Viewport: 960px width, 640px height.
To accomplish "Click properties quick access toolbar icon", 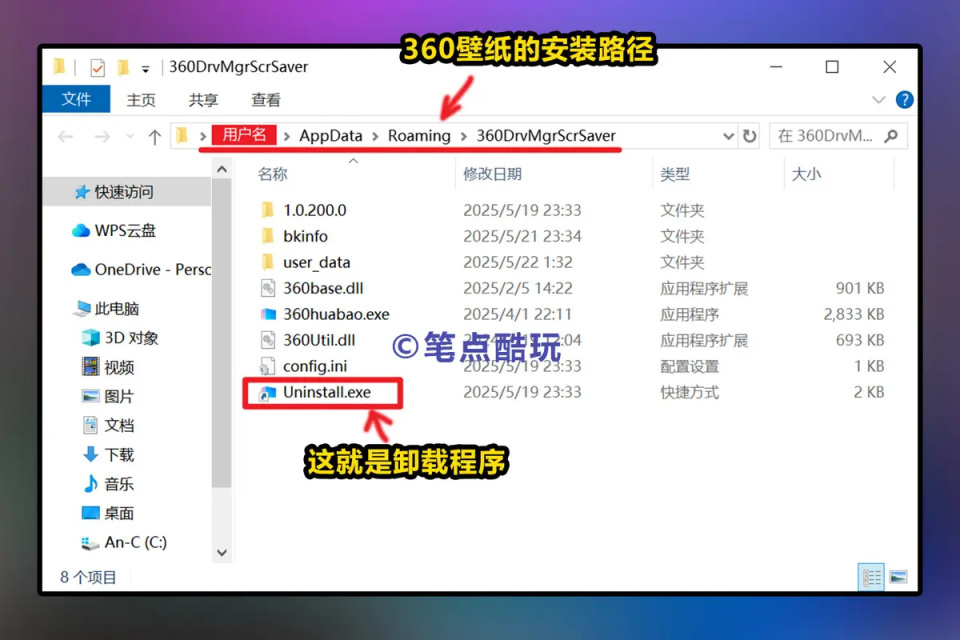I will tap(97, 67).
